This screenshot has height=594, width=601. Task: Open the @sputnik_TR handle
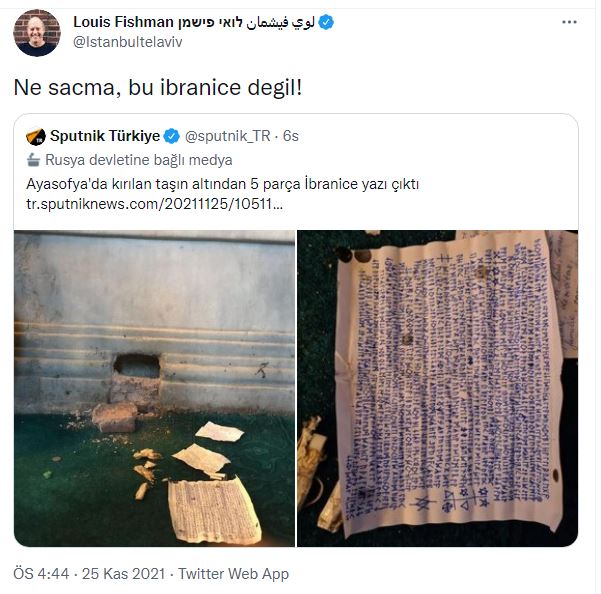(x=227, y=136)
